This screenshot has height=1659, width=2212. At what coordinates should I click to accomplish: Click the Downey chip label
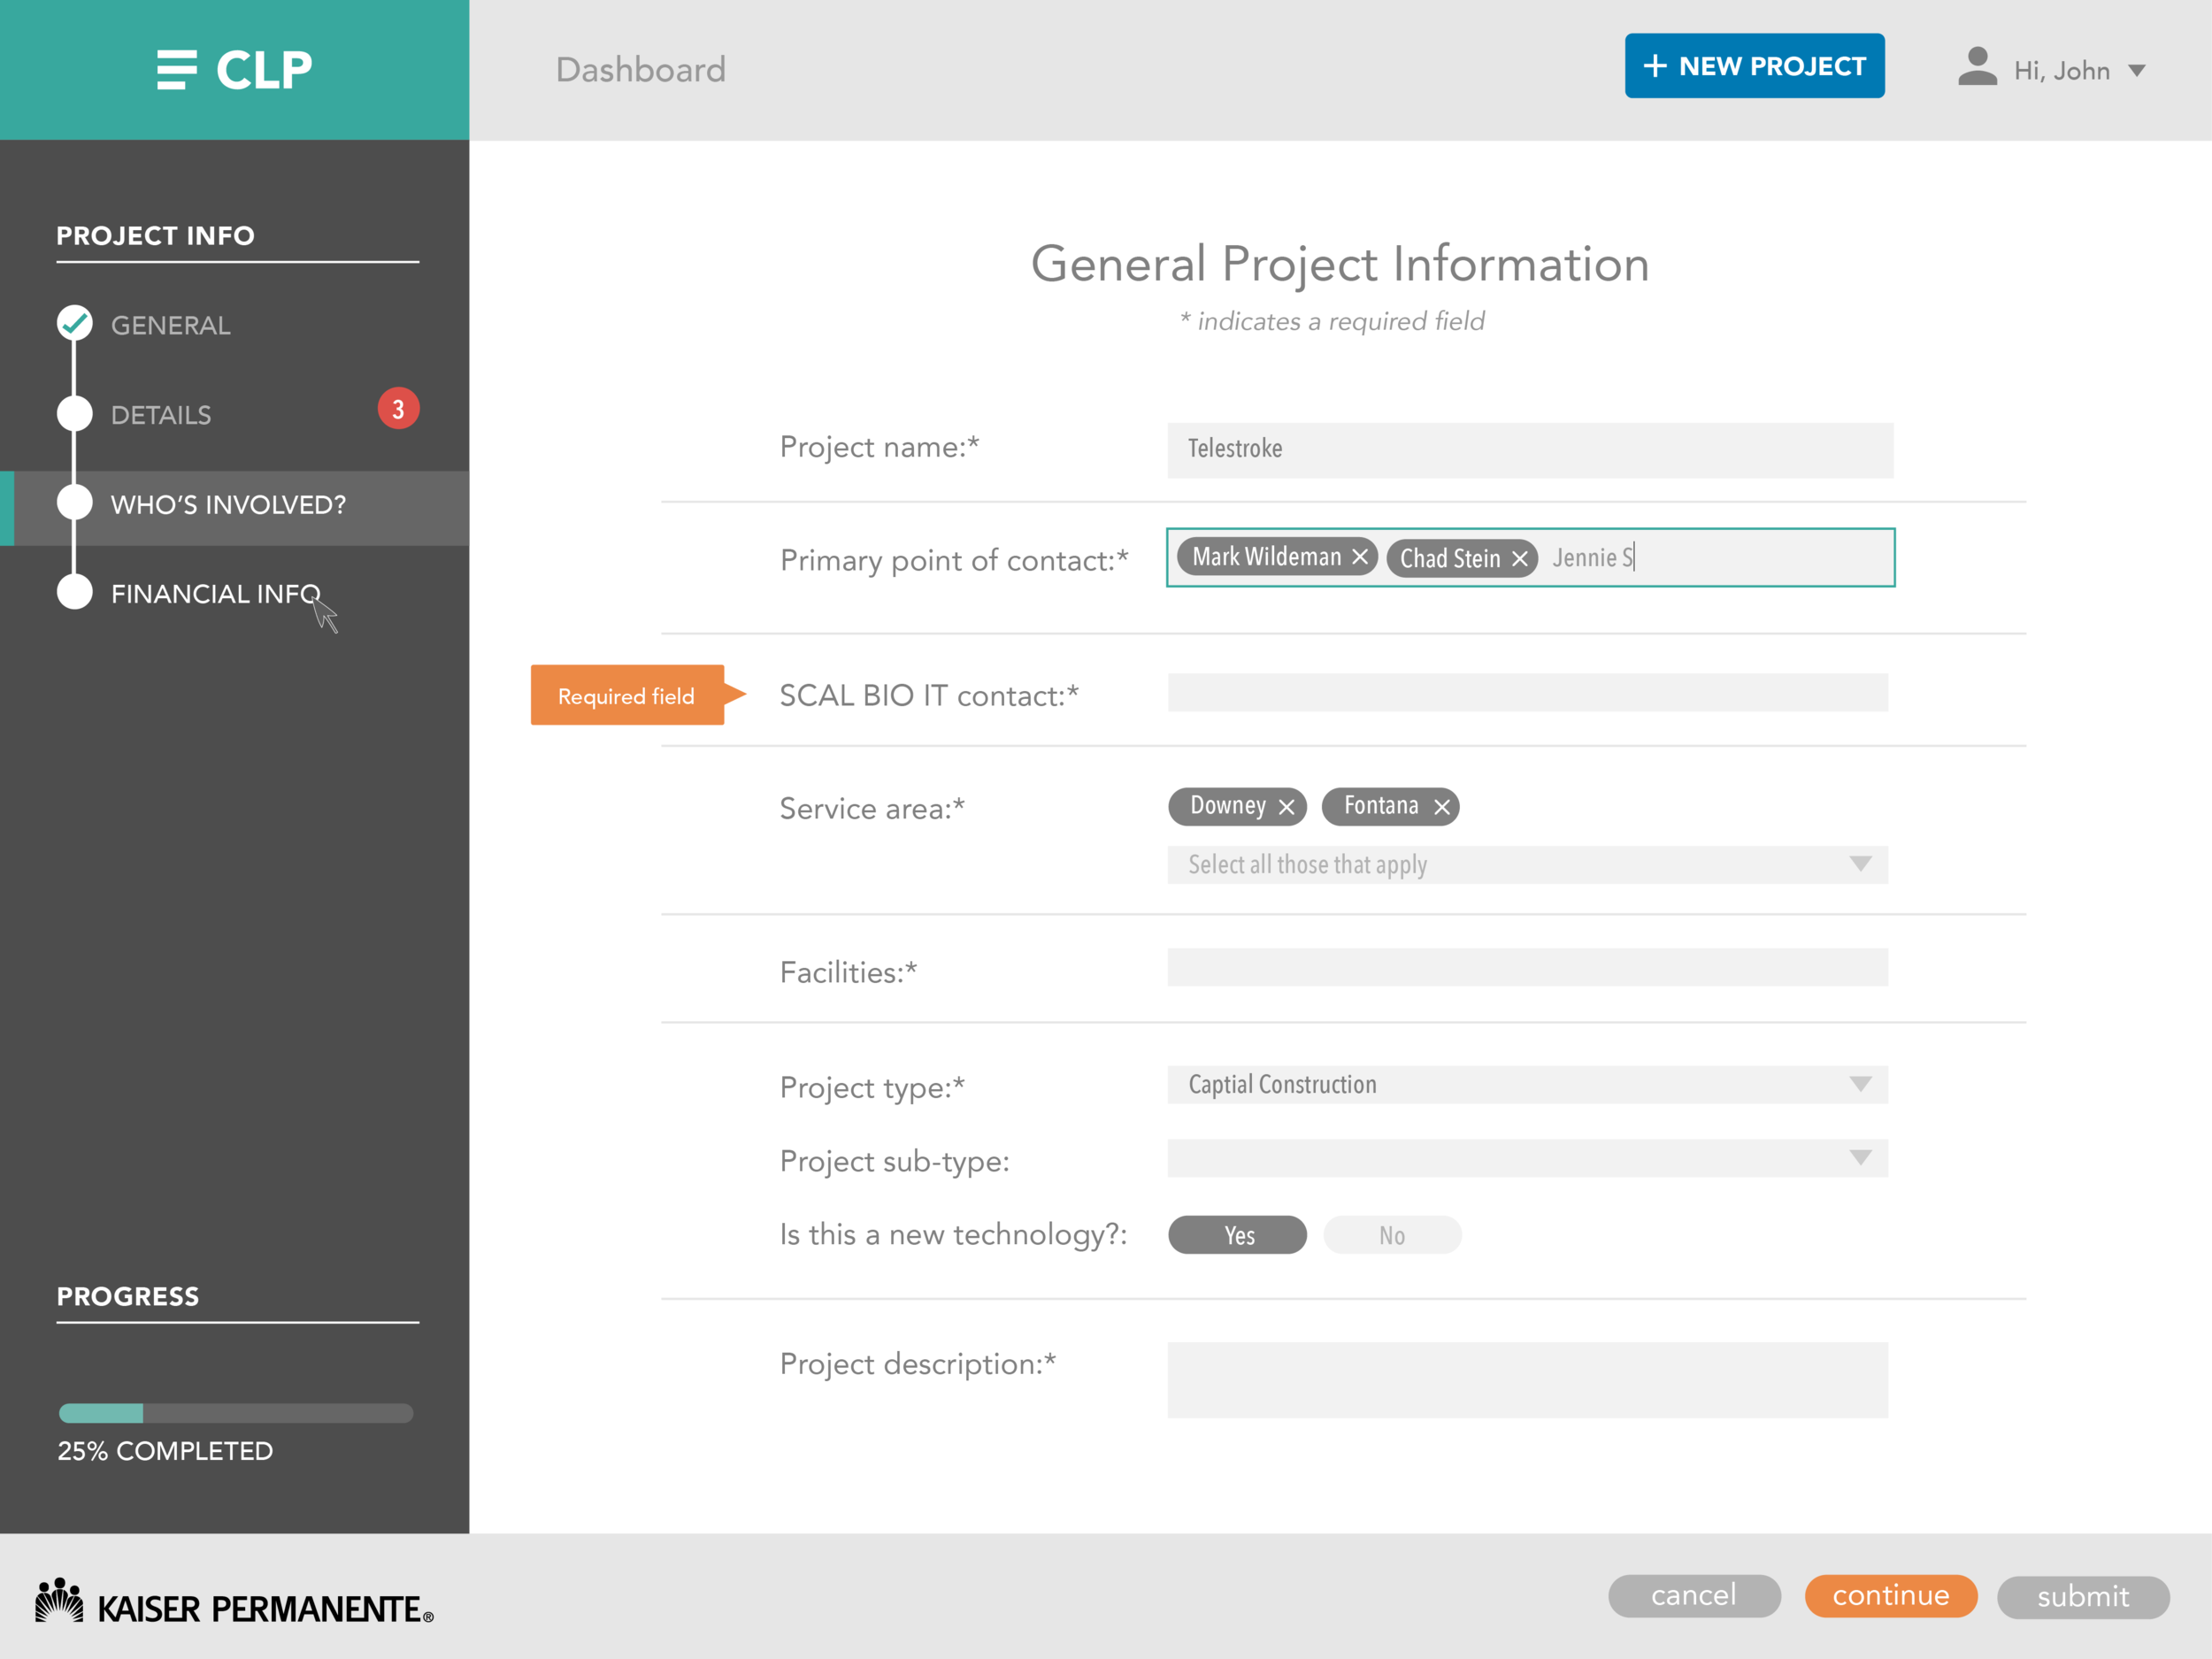coord(1228,806)
